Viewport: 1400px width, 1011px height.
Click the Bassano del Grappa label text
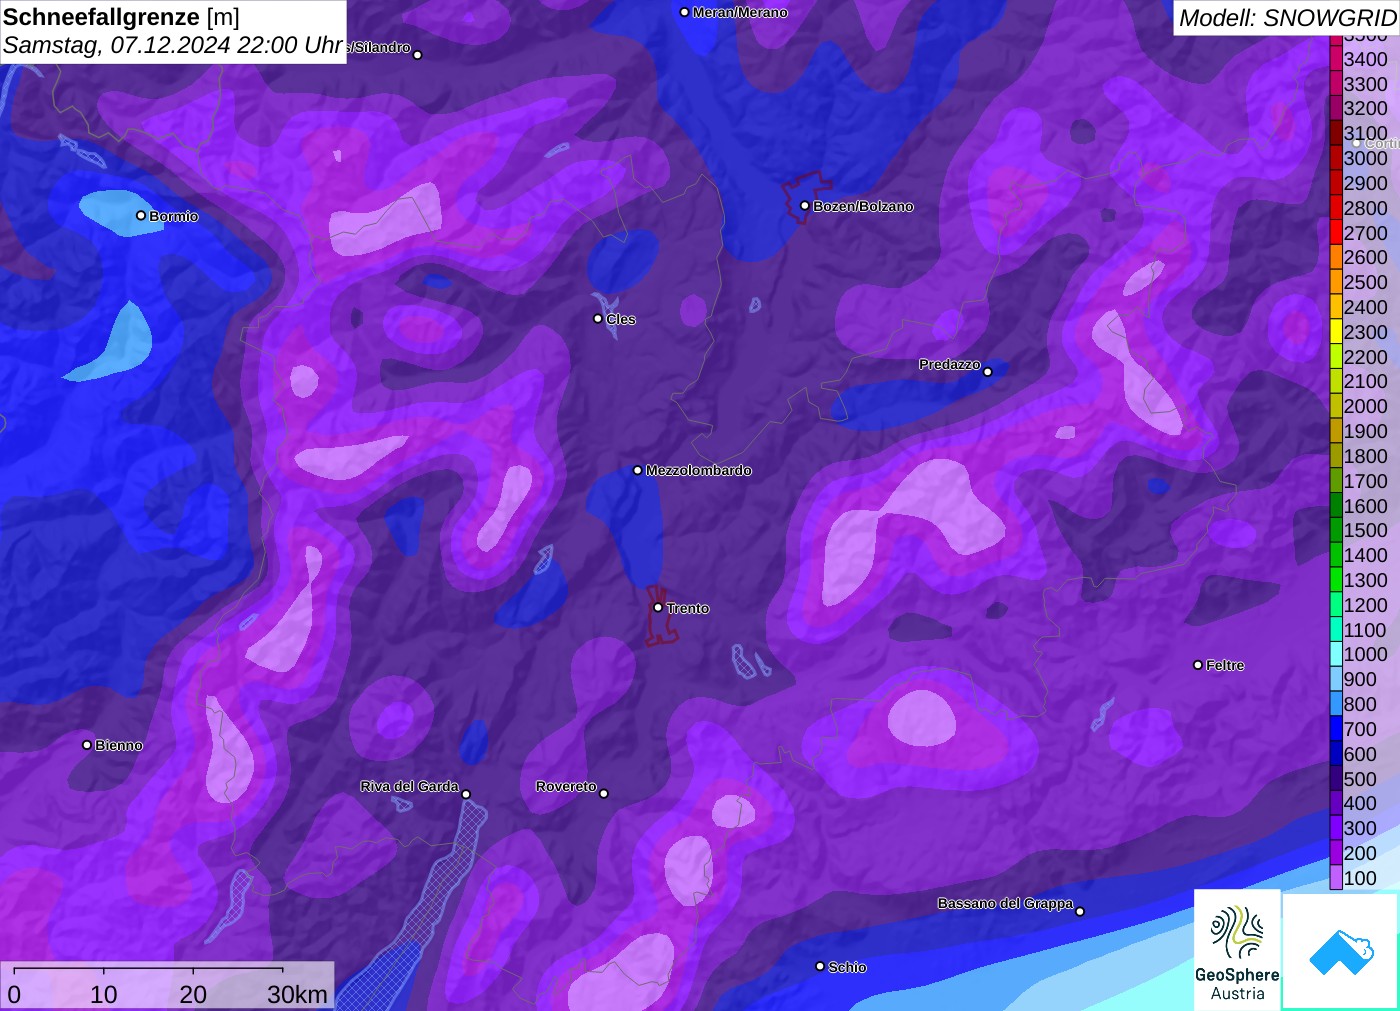point(1005,903)
